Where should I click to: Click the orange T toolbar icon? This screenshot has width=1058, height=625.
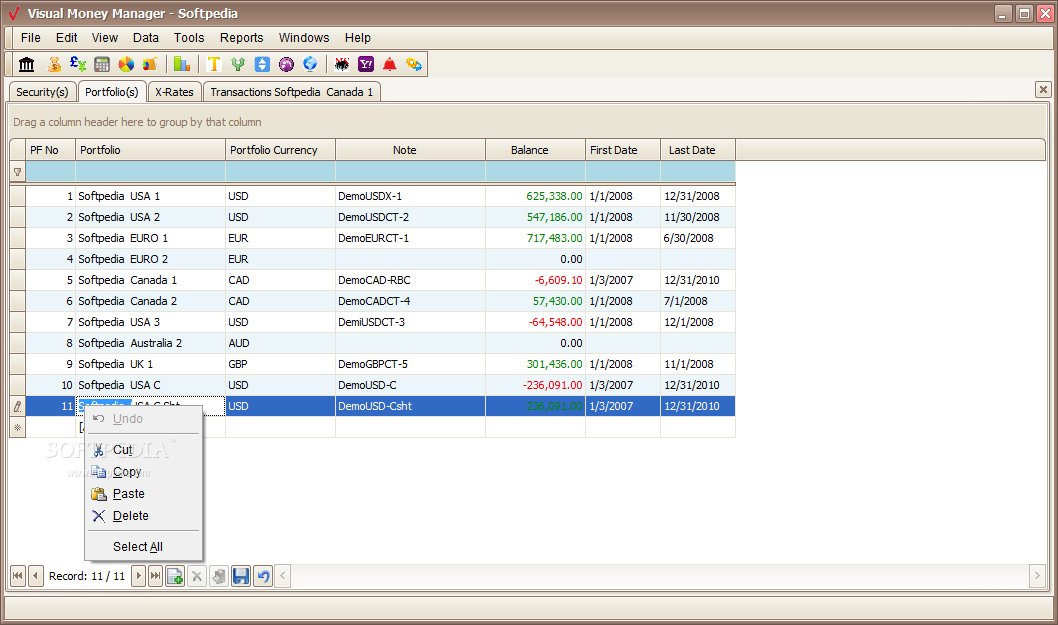[214, 64]
